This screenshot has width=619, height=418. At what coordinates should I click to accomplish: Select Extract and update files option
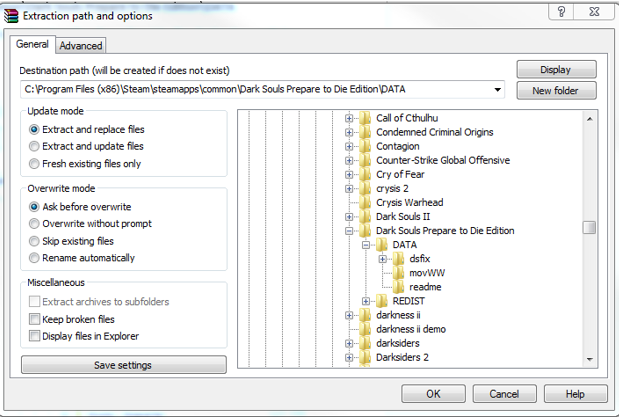(35, 147)
